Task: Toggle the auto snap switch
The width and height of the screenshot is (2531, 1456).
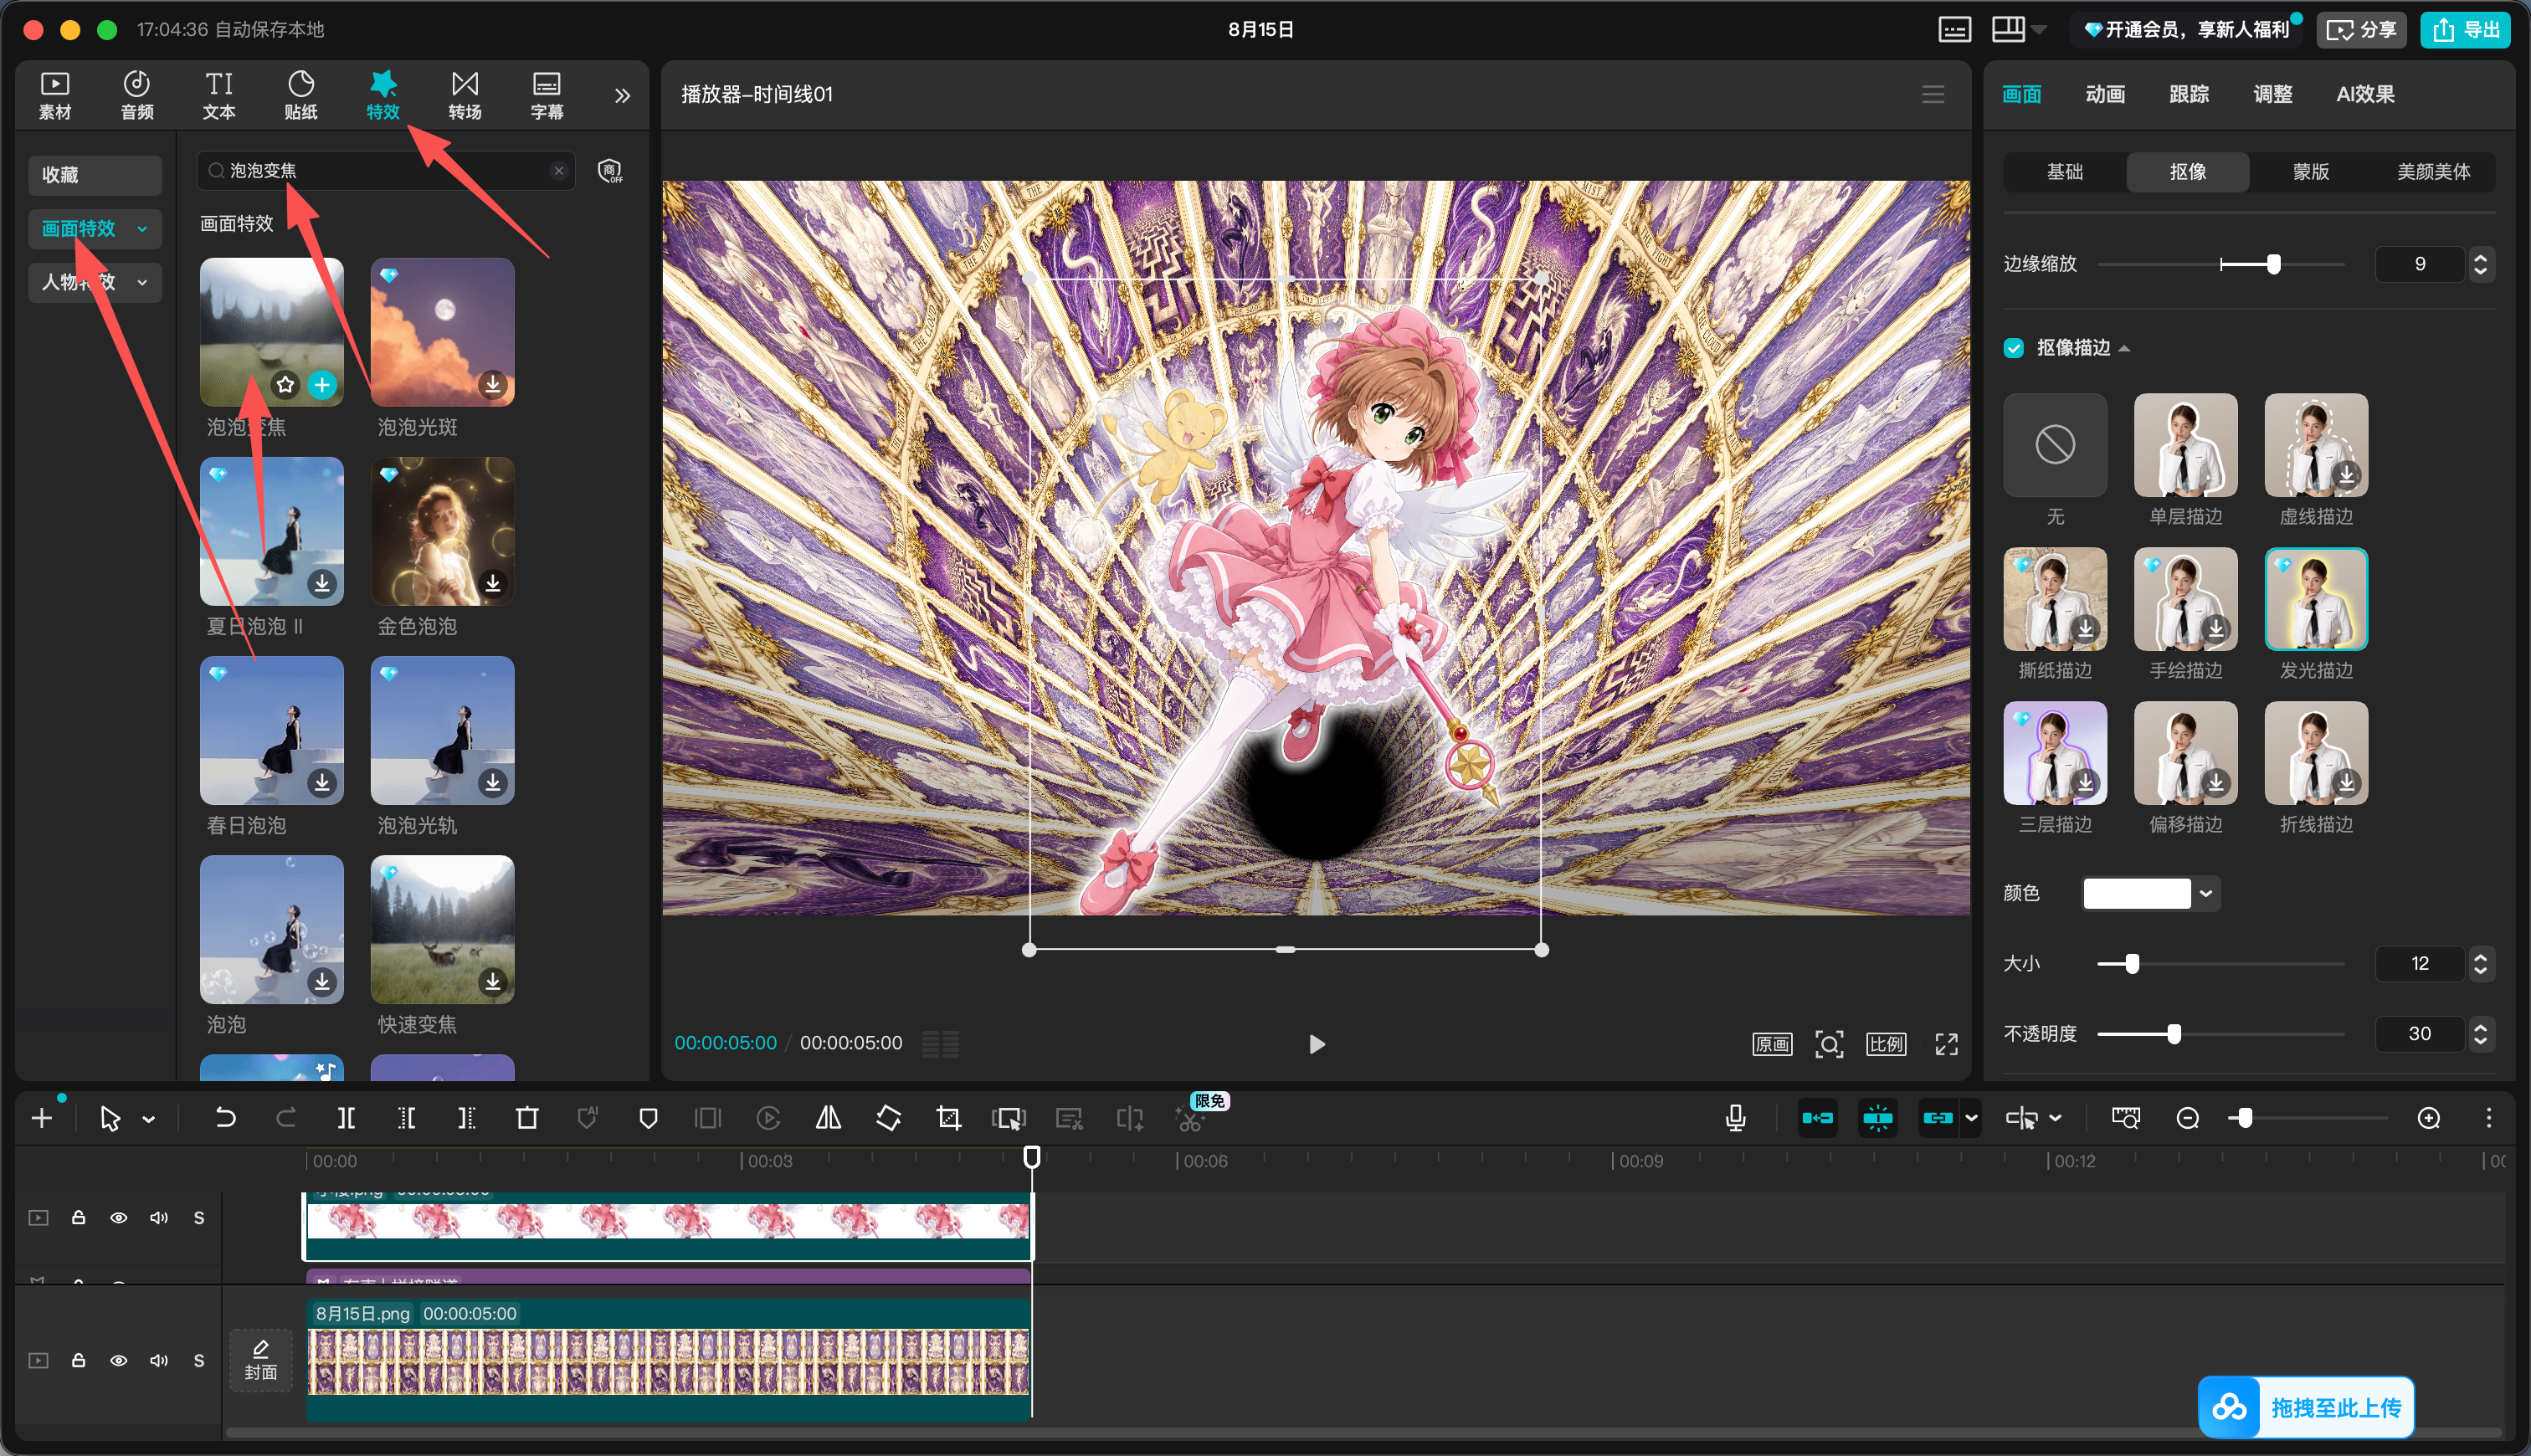Action: pos(1878,1118)
